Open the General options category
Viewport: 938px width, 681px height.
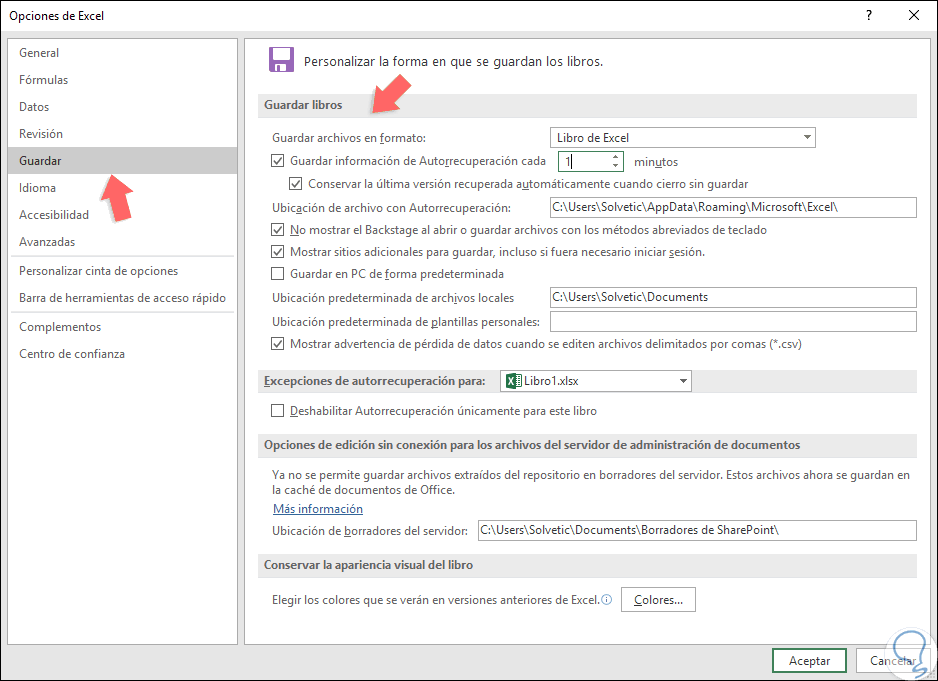point(123,53)
